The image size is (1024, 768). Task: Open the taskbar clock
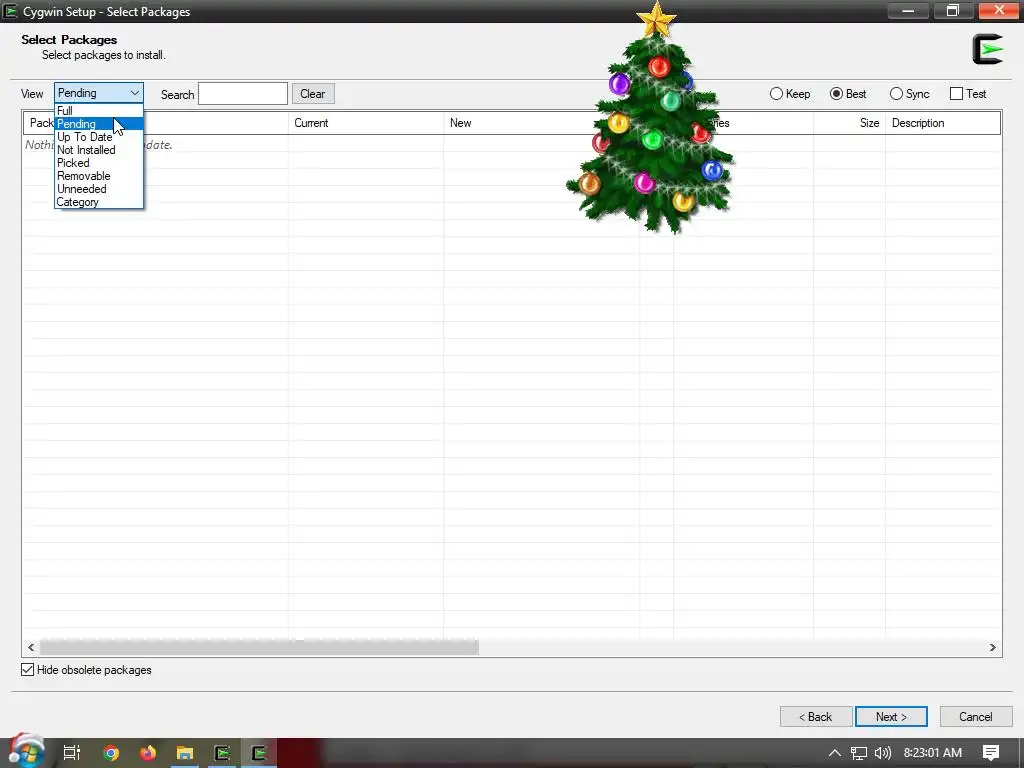[x=933, y=753]
